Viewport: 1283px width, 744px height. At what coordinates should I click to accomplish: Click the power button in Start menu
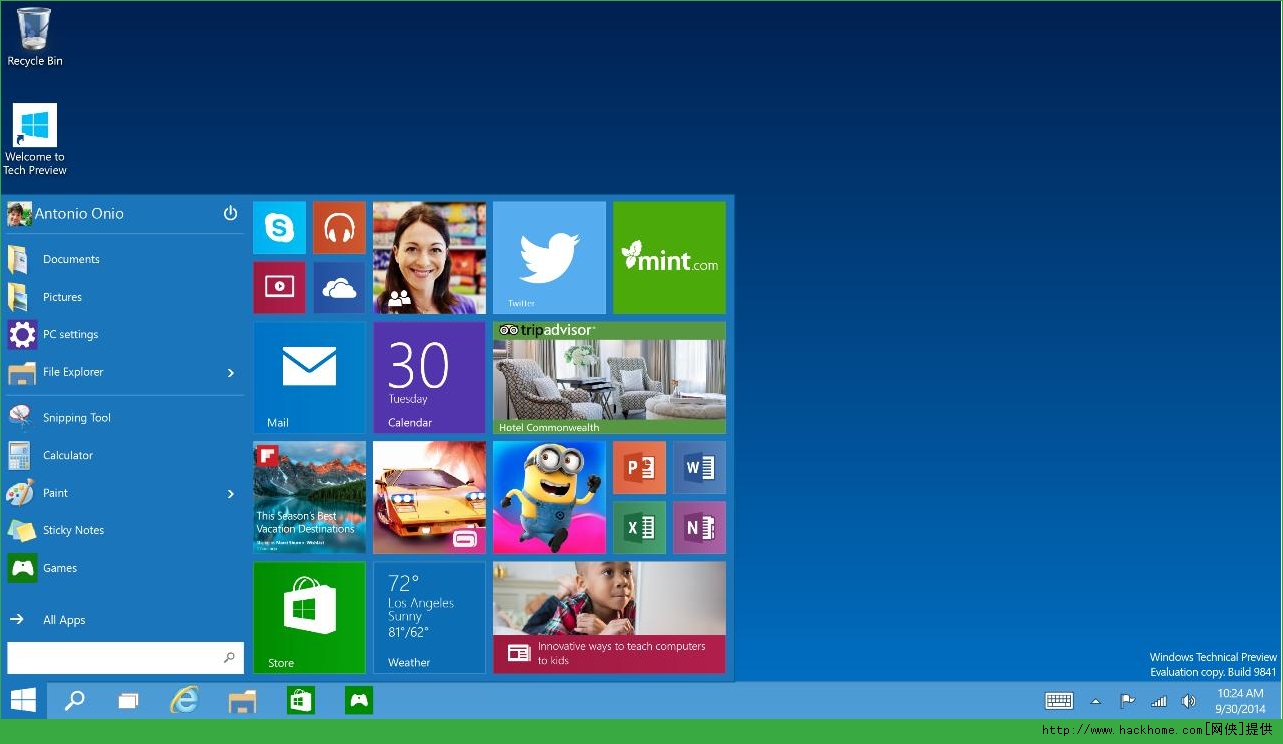(230, 213)
